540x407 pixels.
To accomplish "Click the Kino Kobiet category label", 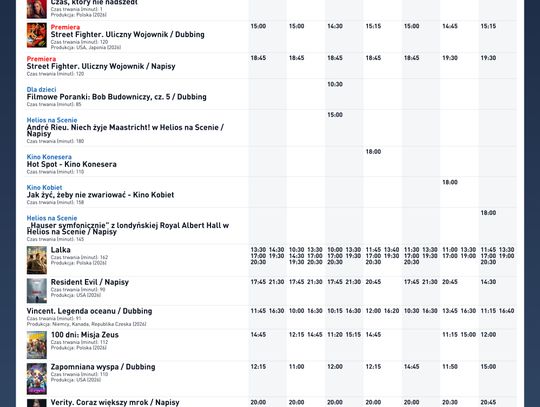I will 44,188.
